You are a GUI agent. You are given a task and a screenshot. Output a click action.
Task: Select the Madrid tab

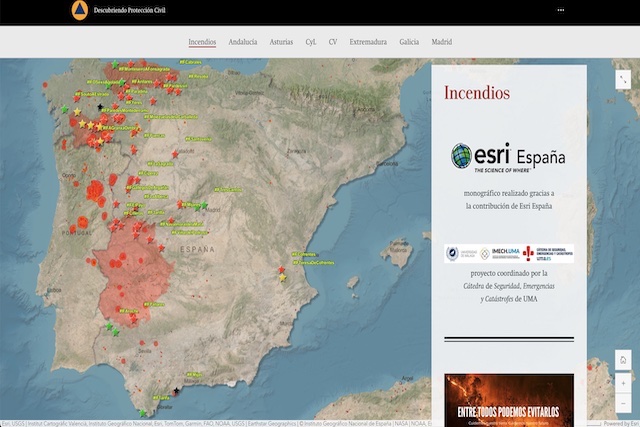pyautogui.click(x=441, y=42)
